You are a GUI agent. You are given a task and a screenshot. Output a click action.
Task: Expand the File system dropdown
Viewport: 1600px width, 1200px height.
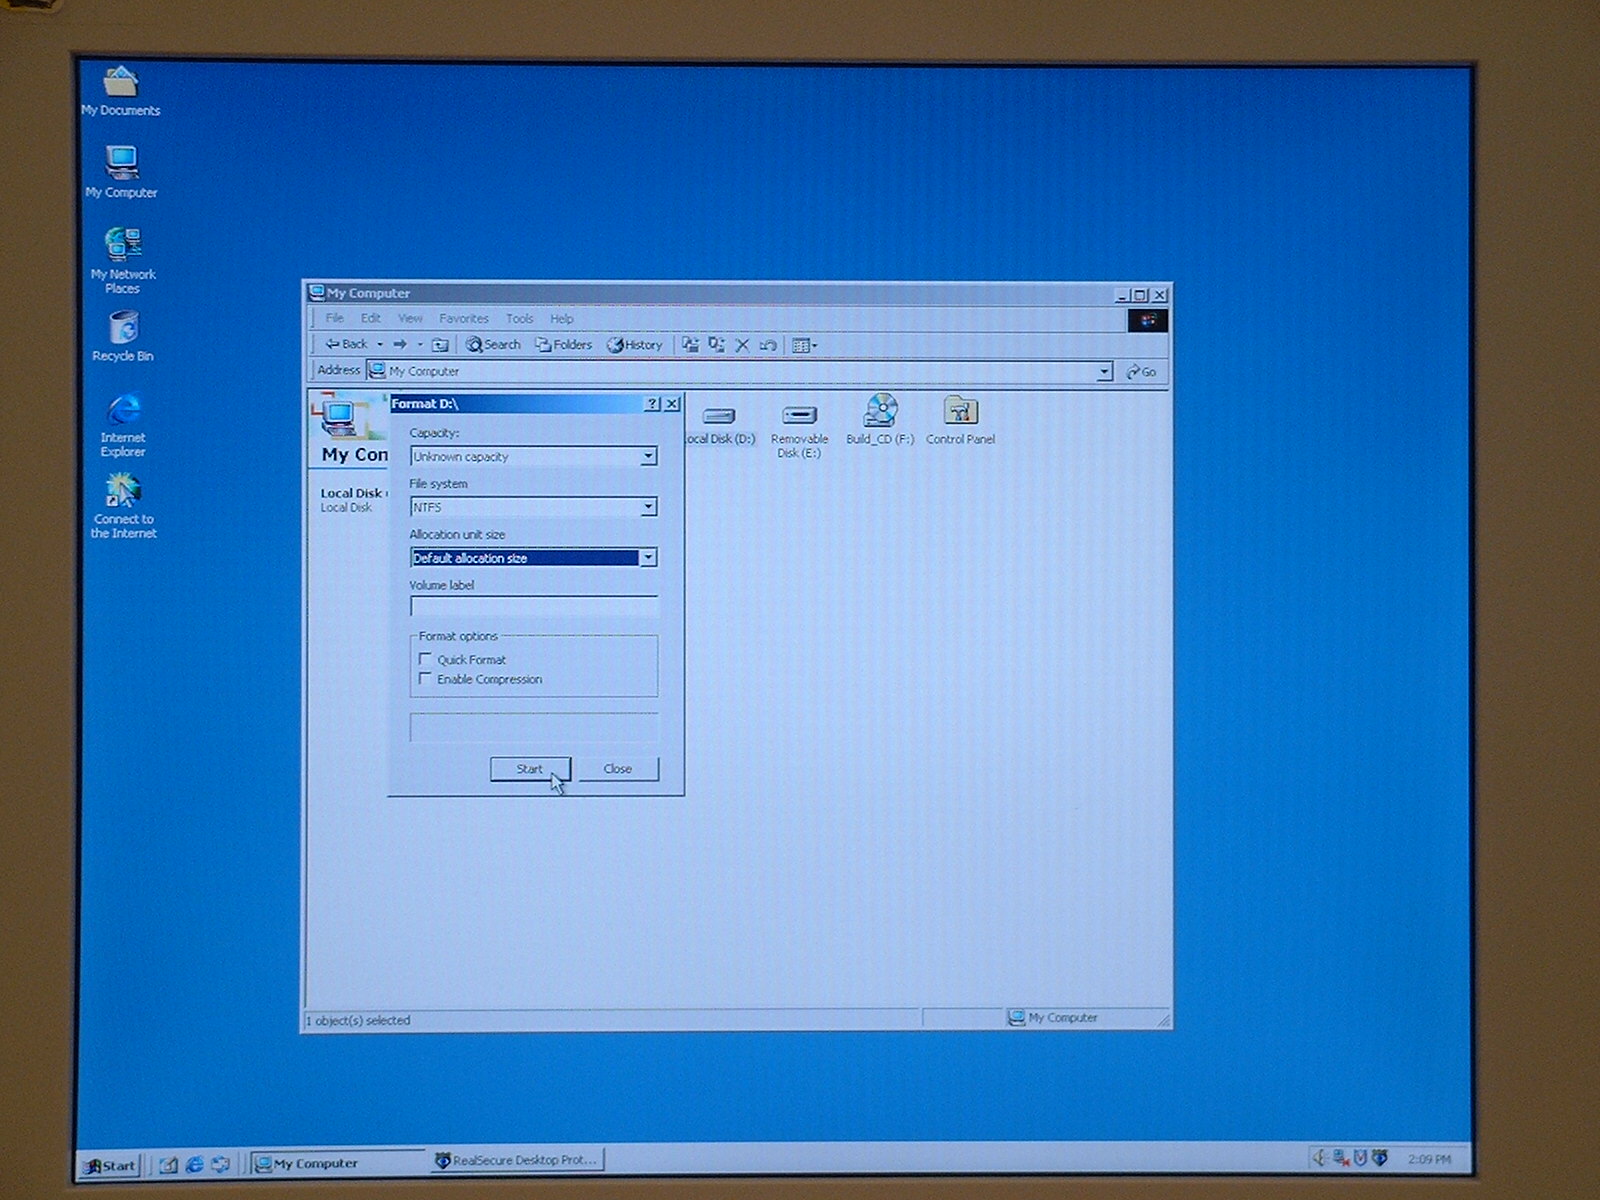[x=648, y=507]
